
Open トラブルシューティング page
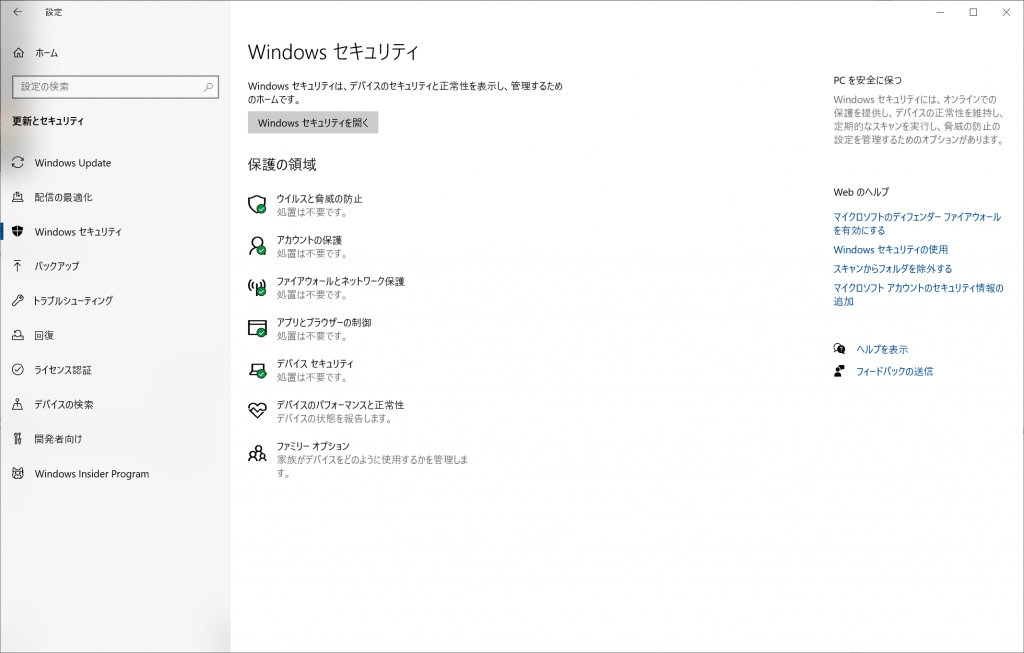pos(73,300)
